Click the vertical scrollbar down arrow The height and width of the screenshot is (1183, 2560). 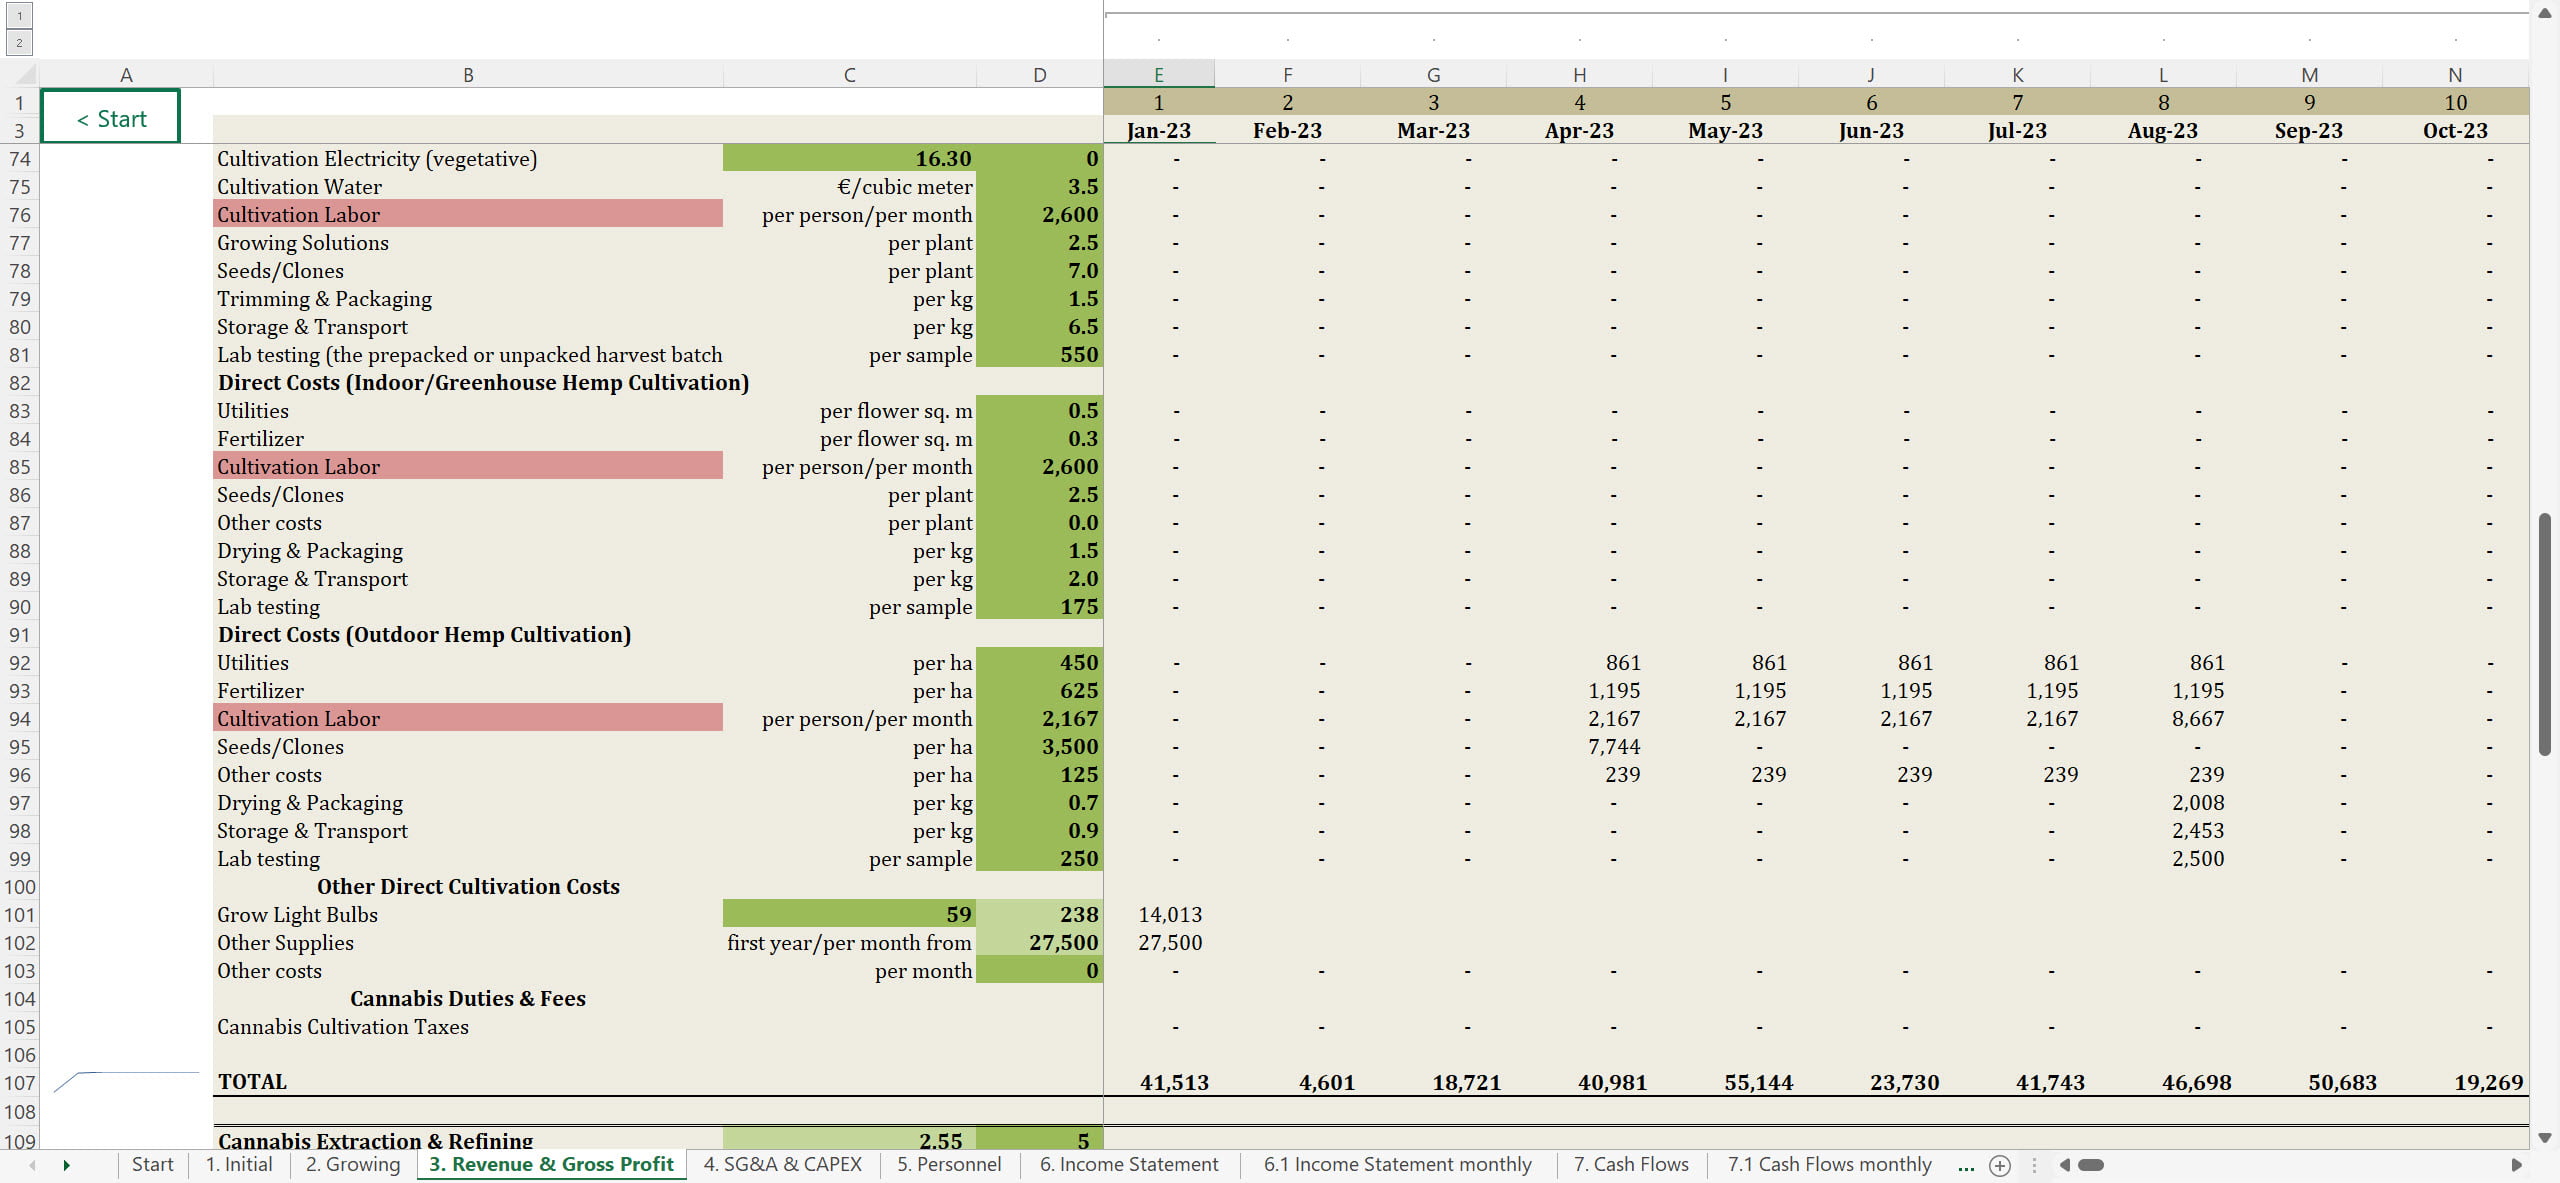point(2545,1138)
